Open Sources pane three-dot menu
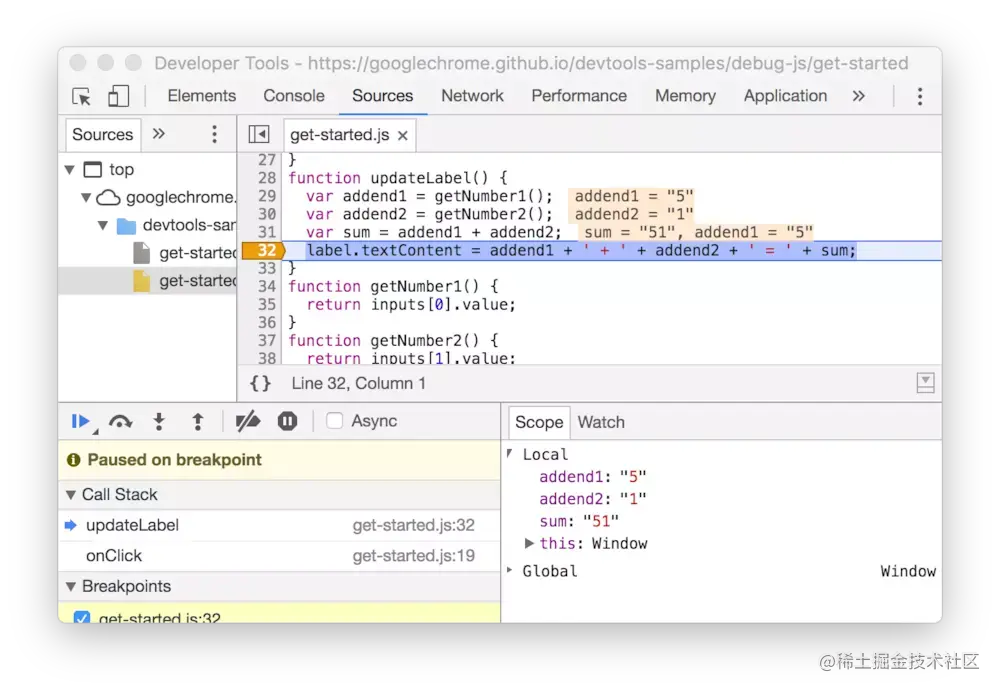Screen dimensions: 1000x692 tap(214, 134)
